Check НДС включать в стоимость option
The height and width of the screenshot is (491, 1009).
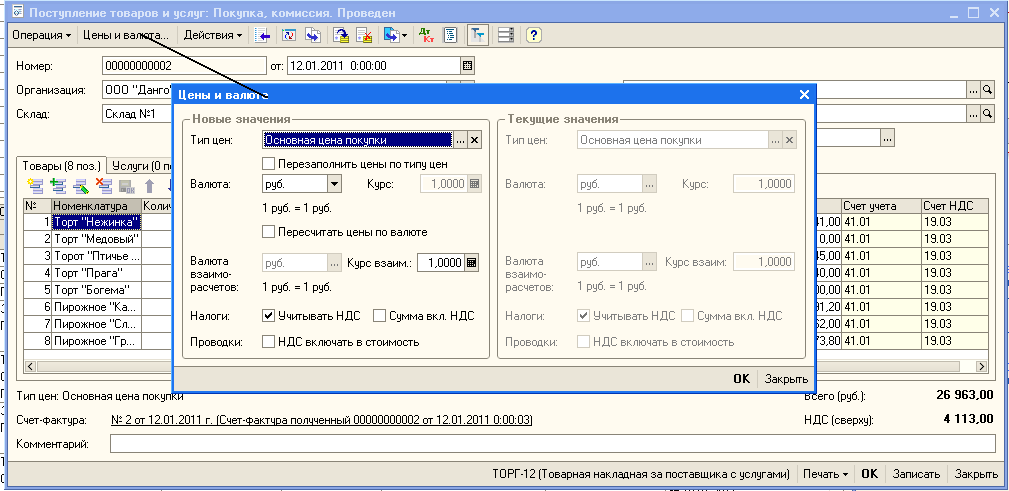[268, 342]
